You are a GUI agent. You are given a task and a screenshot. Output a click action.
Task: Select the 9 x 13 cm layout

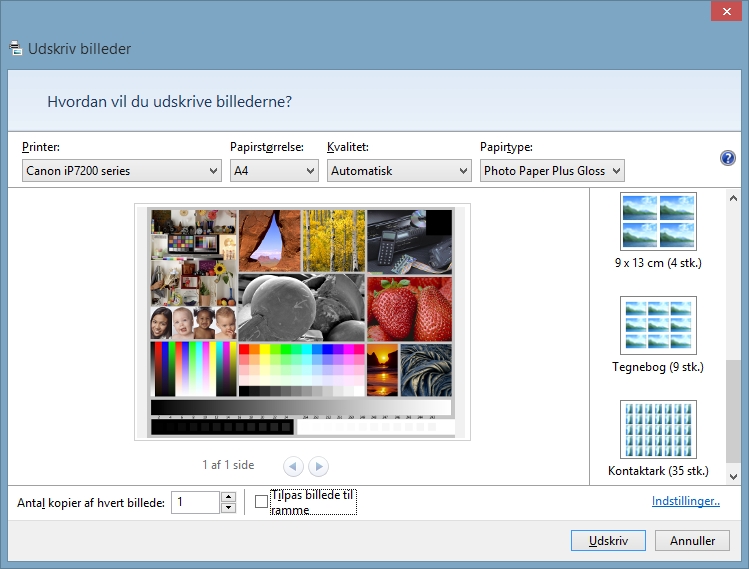click(658, 222)
